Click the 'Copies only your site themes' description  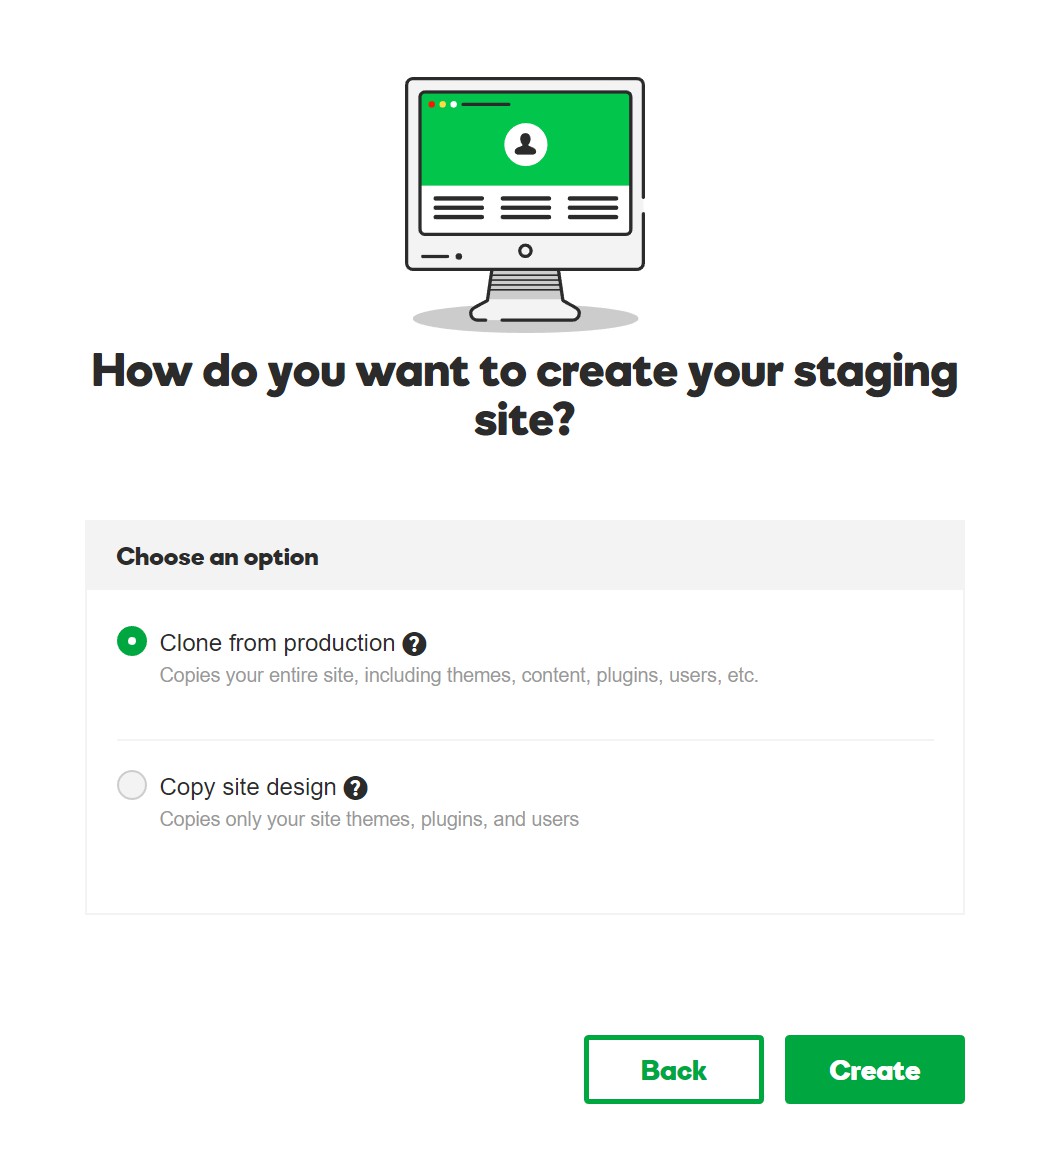tap(369, 819)
